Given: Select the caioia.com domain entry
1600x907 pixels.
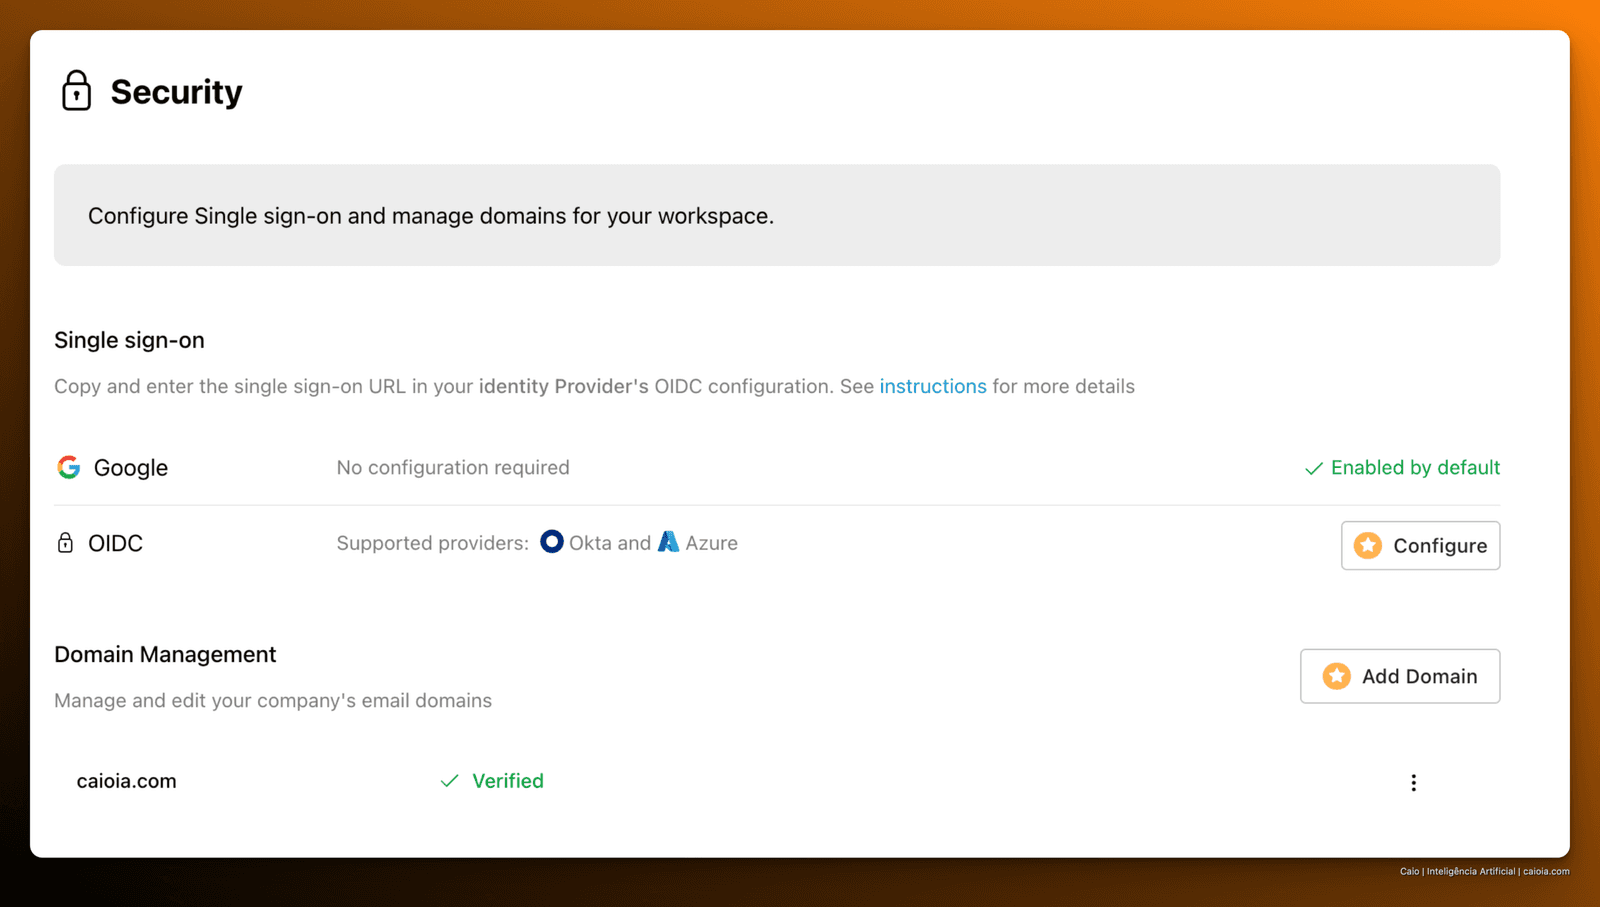Looking at the screenshot, I should [x=127, y=781].
